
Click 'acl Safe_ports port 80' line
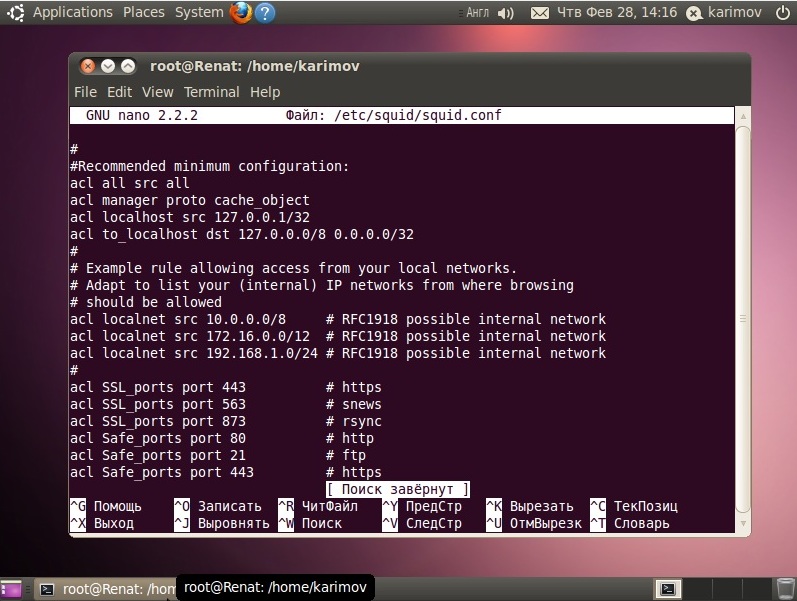coord(222,438)
